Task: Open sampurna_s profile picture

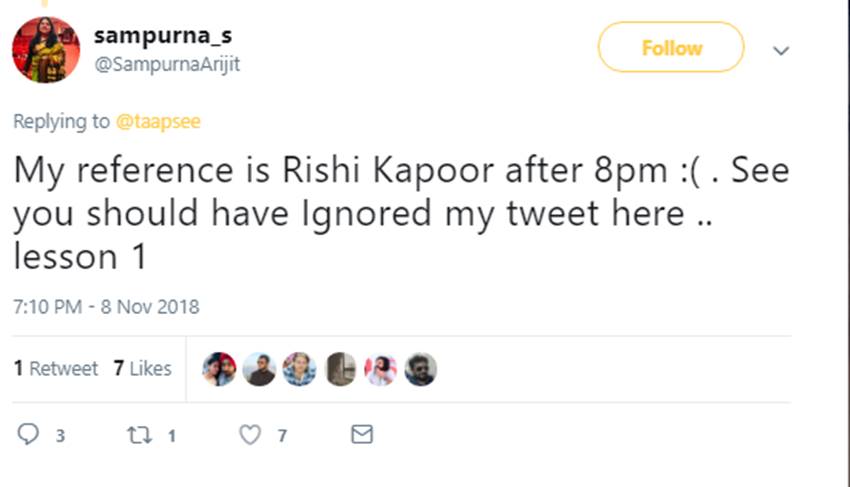Action: pos(45,49)
